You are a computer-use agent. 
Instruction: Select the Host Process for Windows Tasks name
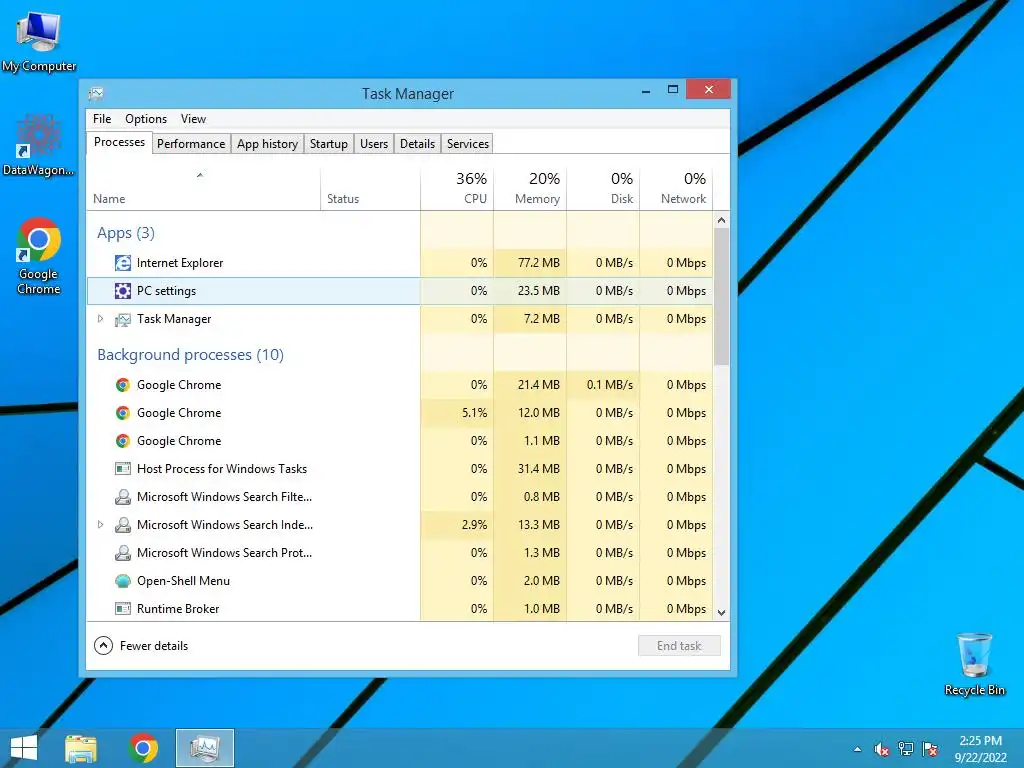pos(222,469)
